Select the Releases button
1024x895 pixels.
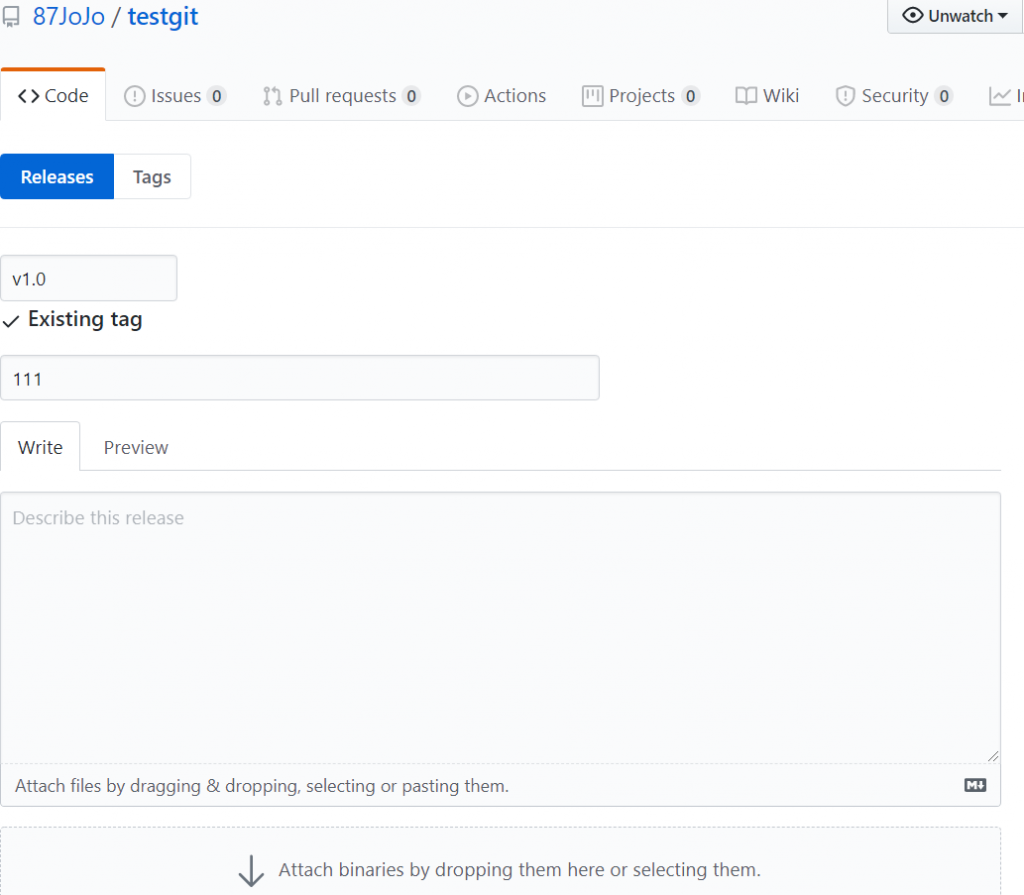point(57,176)
